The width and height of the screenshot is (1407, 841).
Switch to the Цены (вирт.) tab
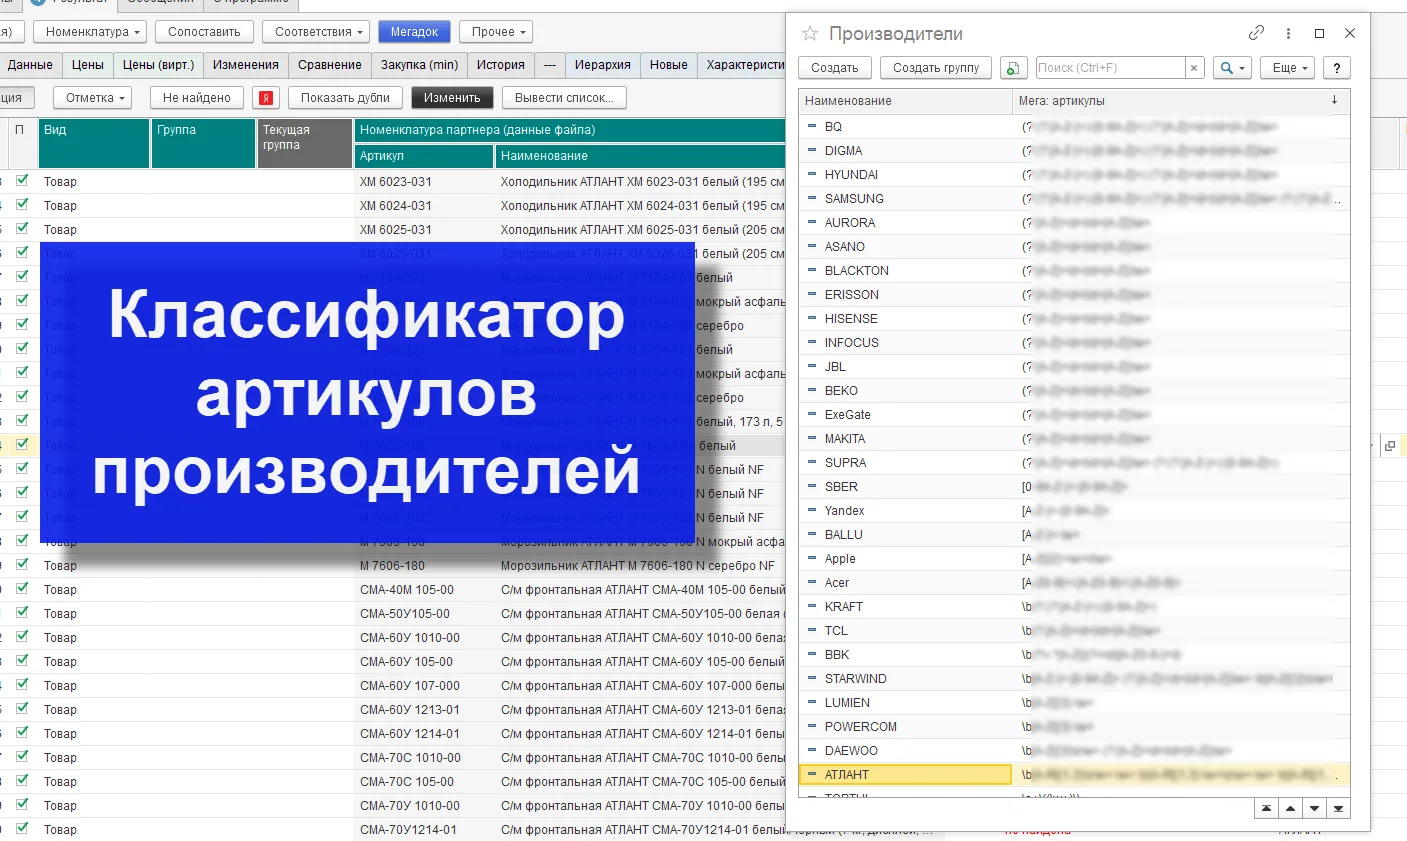pyautogui.click(x=158, y=65)
